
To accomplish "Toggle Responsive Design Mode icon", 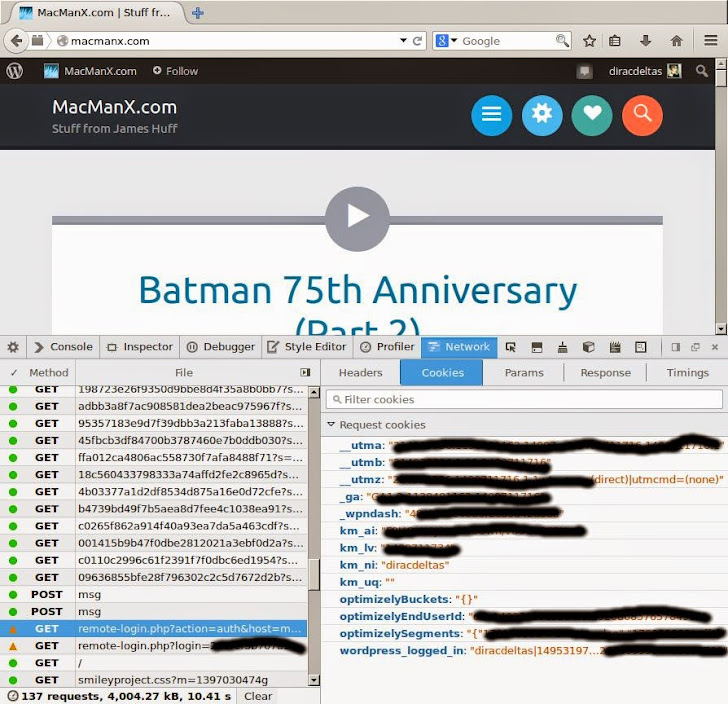I will click(x=641, y=347).
